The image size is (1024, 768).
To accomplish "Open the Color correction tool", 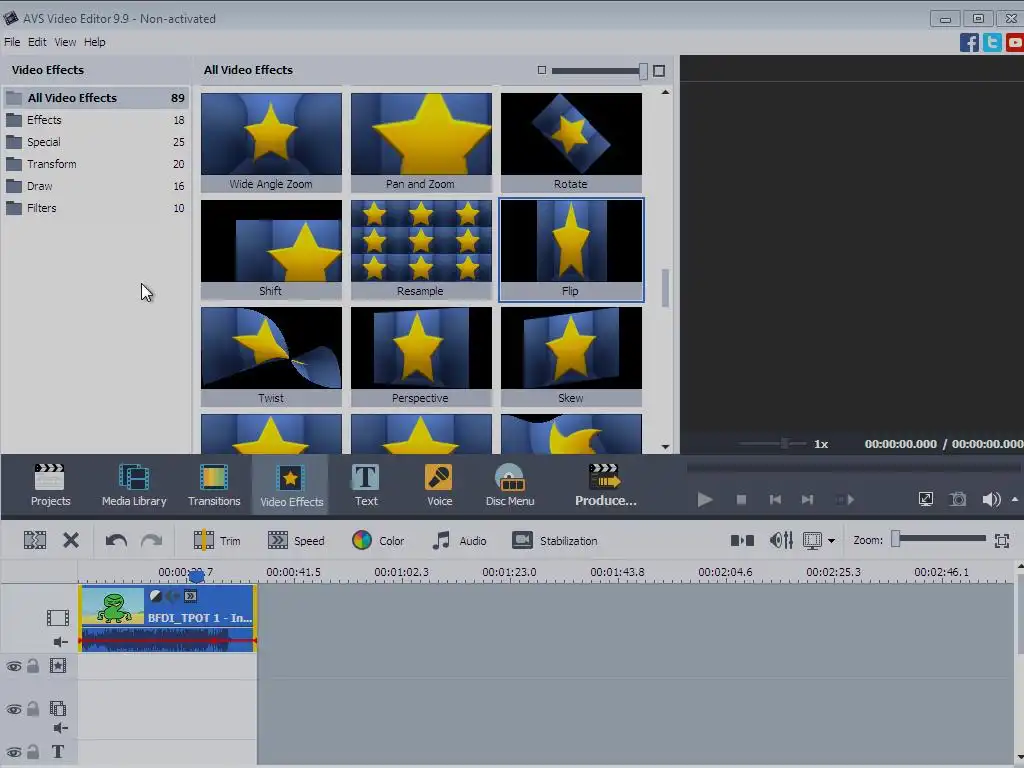I will 378,541.
